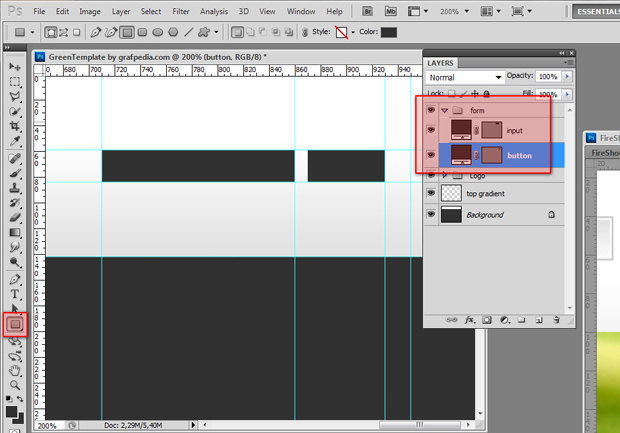Viewport: 620px width, 433px height.
Task: Launch Mini Bridge
Action: pos(391,11)
